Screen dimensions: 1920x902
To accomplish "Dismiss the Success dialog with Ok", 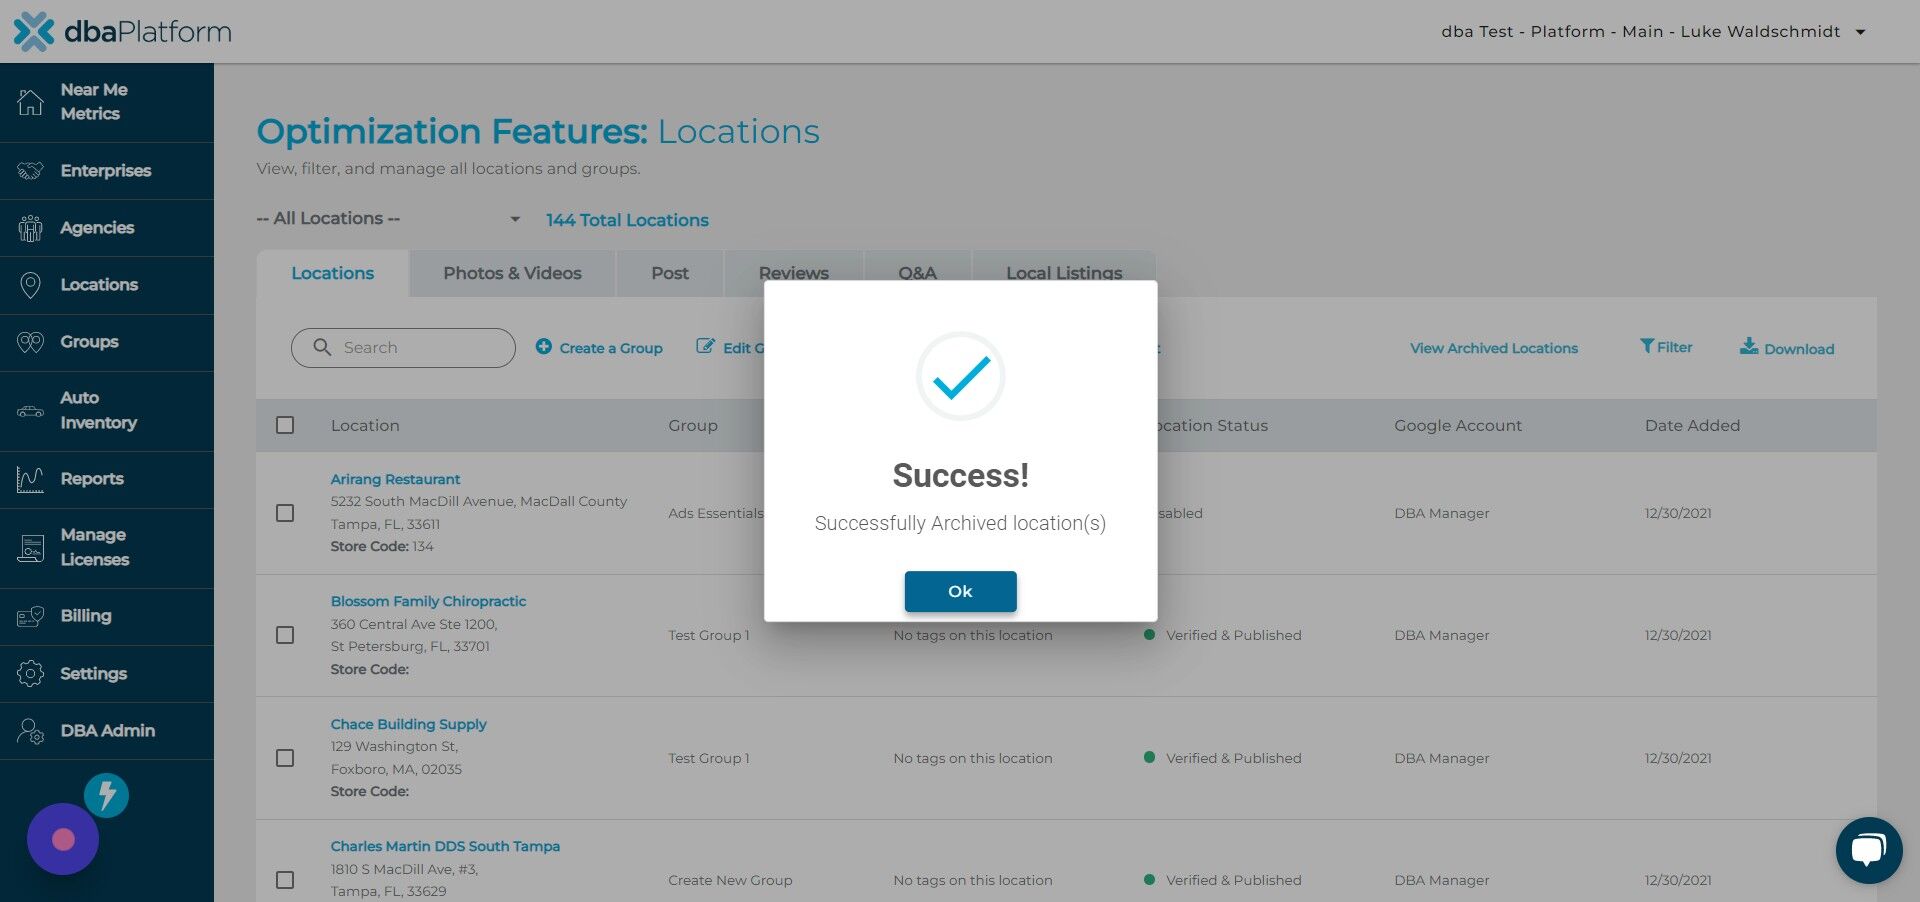I will pos(960,591).
